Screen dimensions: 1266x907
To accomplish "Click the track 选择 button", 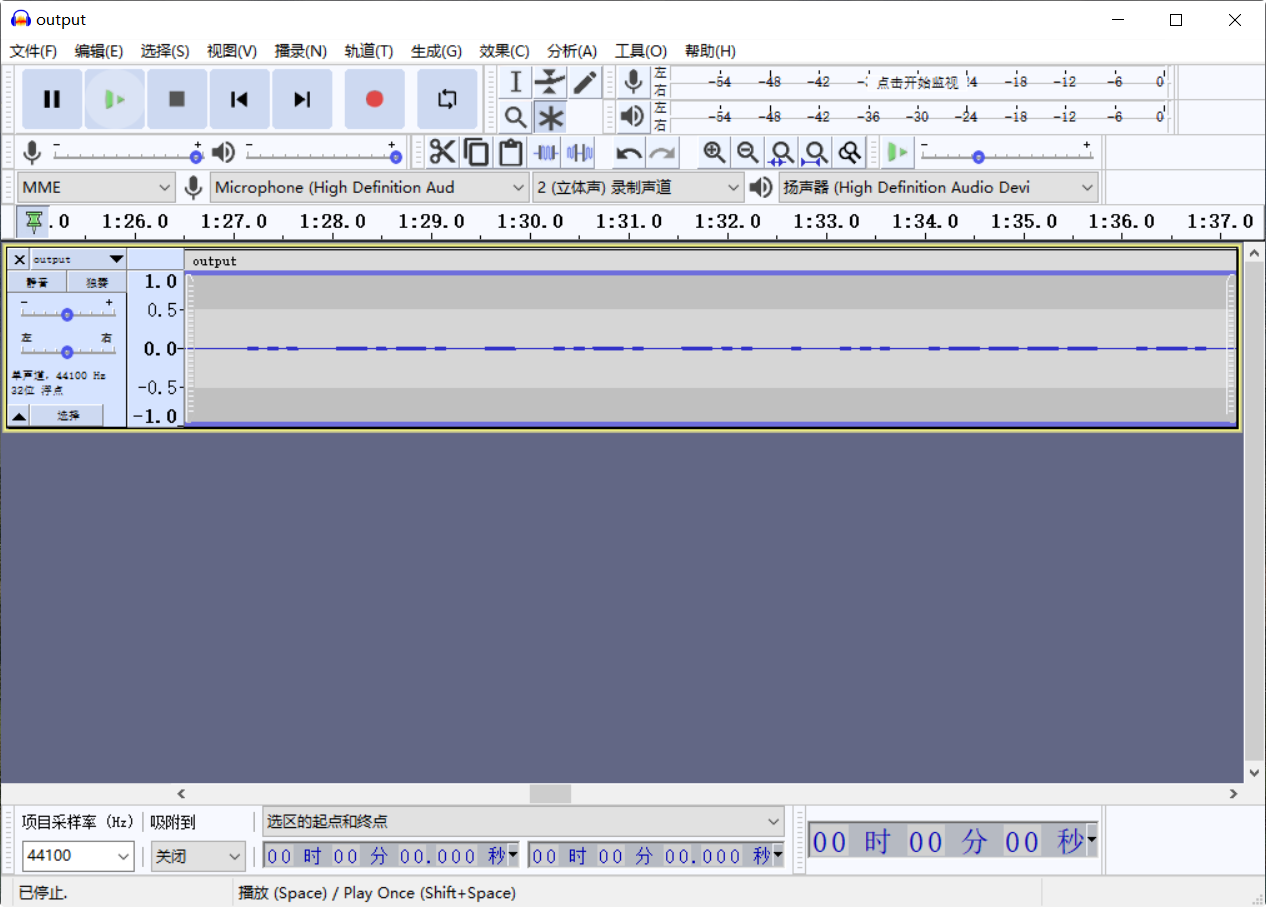I will click(67, 416).
